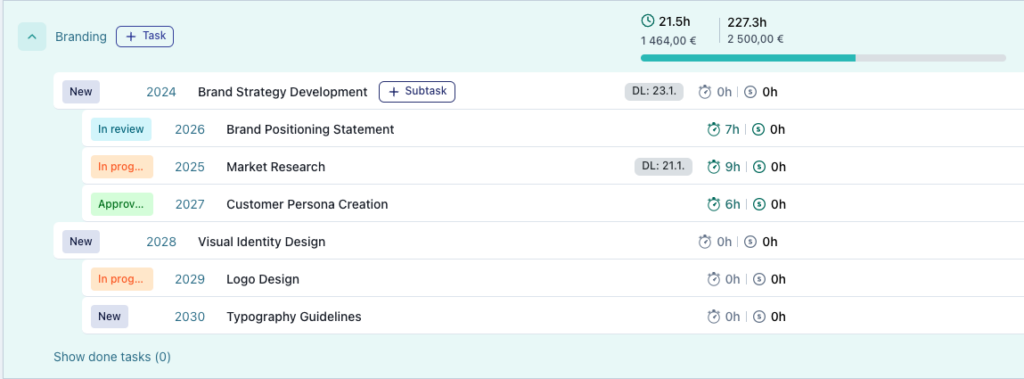Open New status of Brand Strategy Development
The image size is (1024, 379).
tap(81, 91)
